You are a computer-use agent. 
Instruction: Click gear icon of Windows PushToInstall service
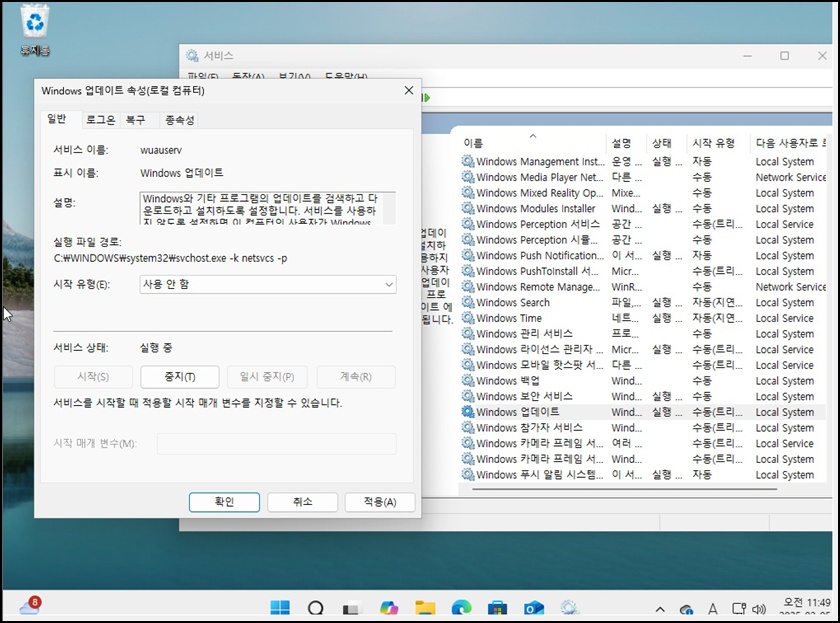pyautogui.click(x=468, y=271)
